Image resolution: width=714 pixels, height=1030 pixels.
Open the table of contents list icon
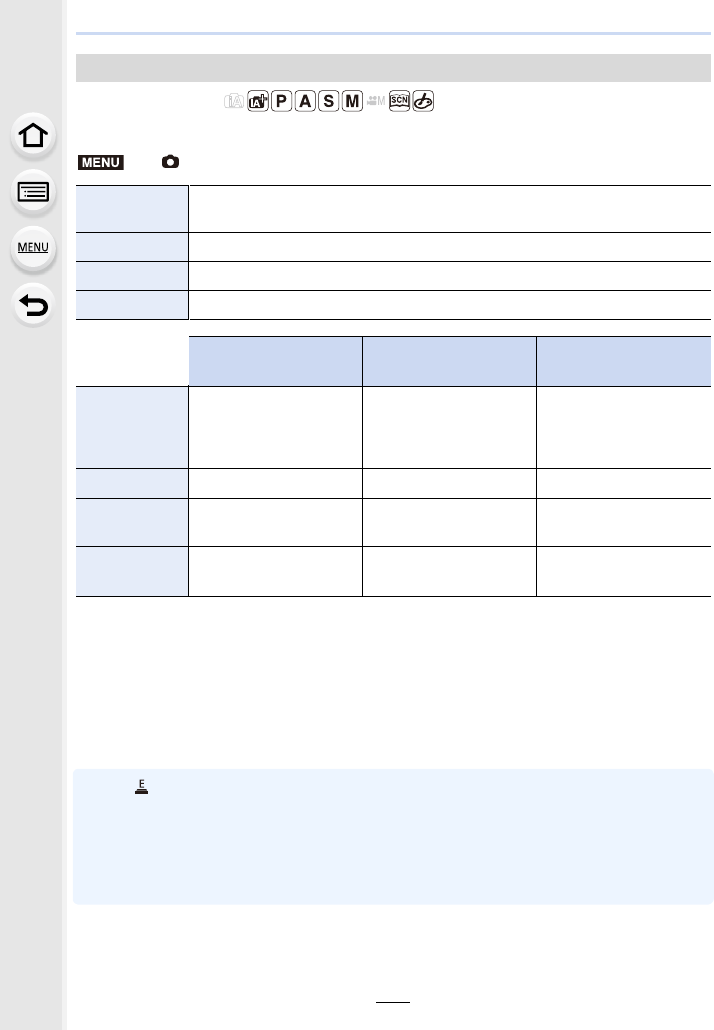click(x=32, y=191)
